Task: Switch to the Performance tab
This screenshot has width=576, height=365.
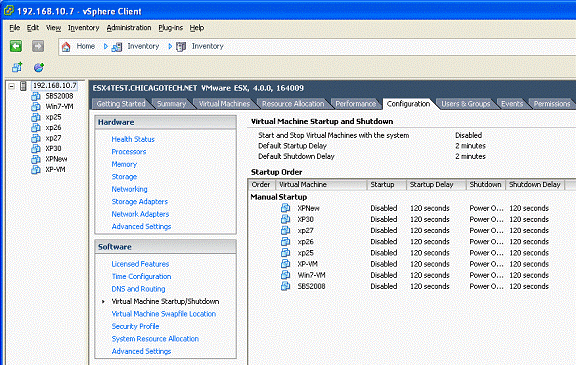Action: (356, 104)
